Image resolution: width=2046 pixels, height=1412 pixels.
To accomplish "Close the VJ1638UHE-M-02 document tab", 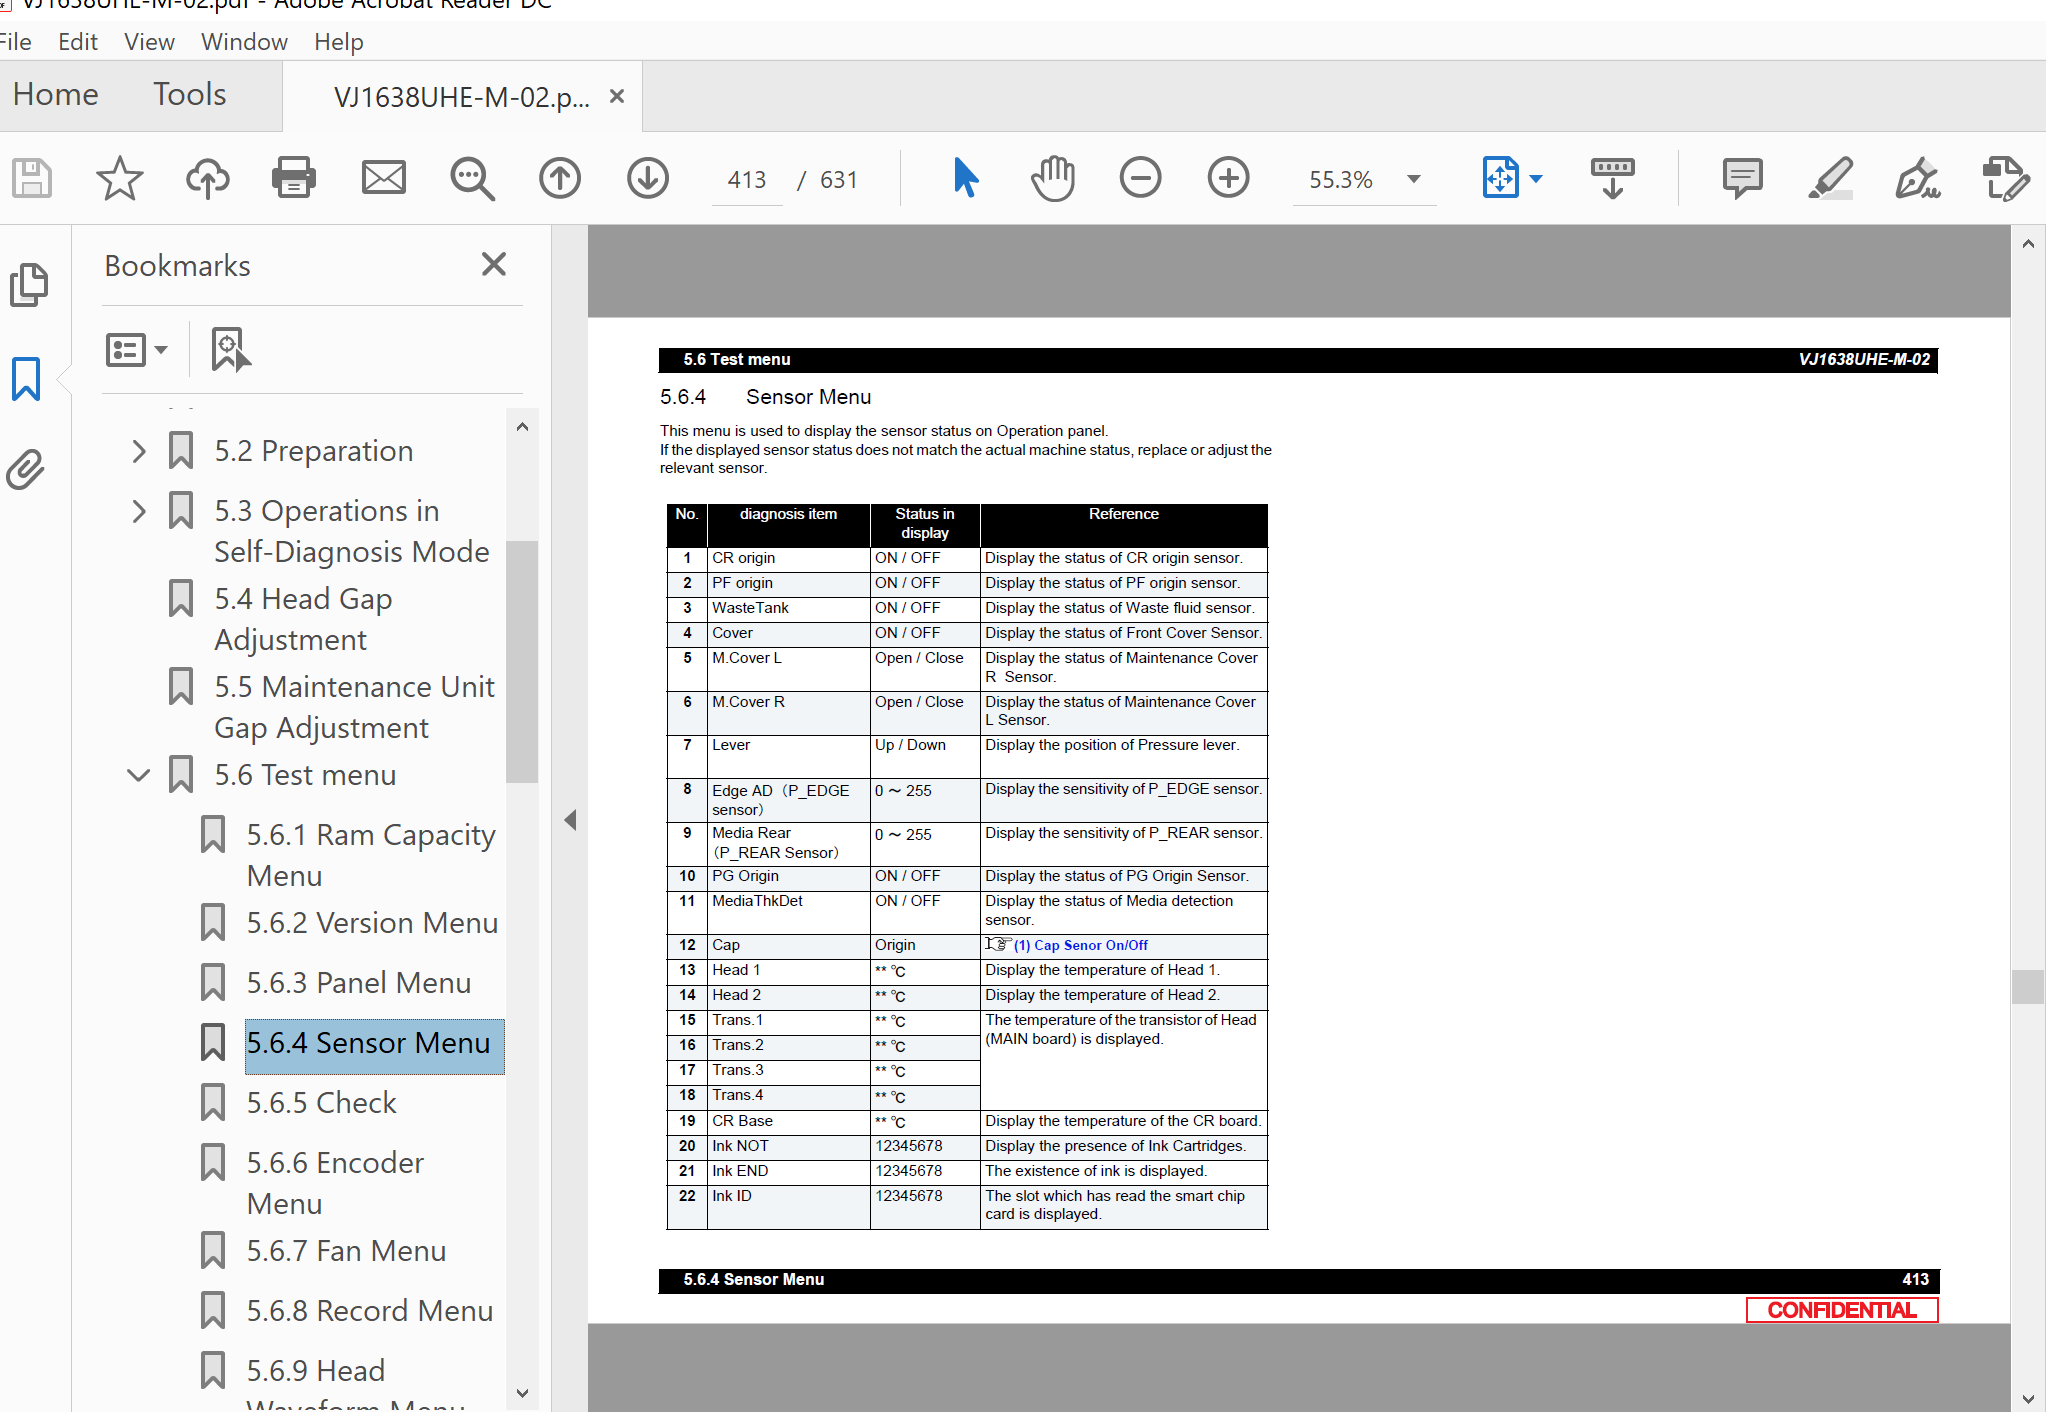I will pos(617,96).
